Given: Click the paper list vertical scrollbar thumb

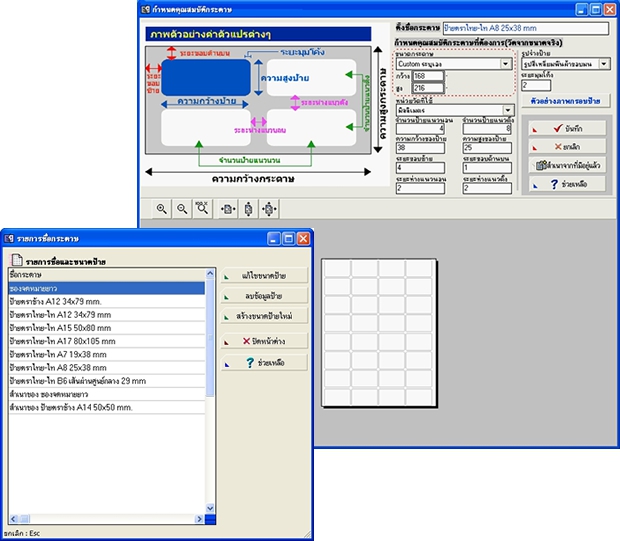Looking at the screenshot, I should [210, 338].
